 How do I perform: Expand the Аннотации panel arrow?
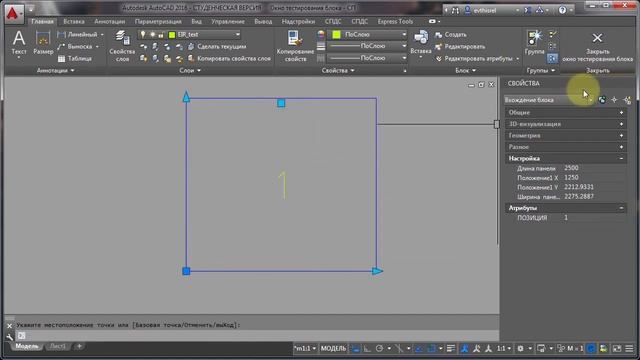click(x=72, y=71)
